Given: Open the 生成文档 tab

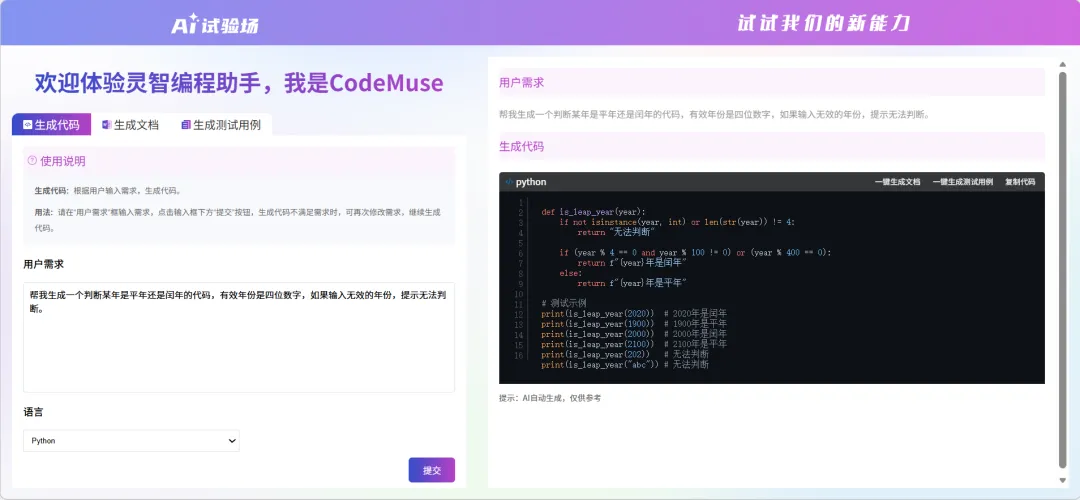Looking at the screenshot, I should [x=131, y=125].
